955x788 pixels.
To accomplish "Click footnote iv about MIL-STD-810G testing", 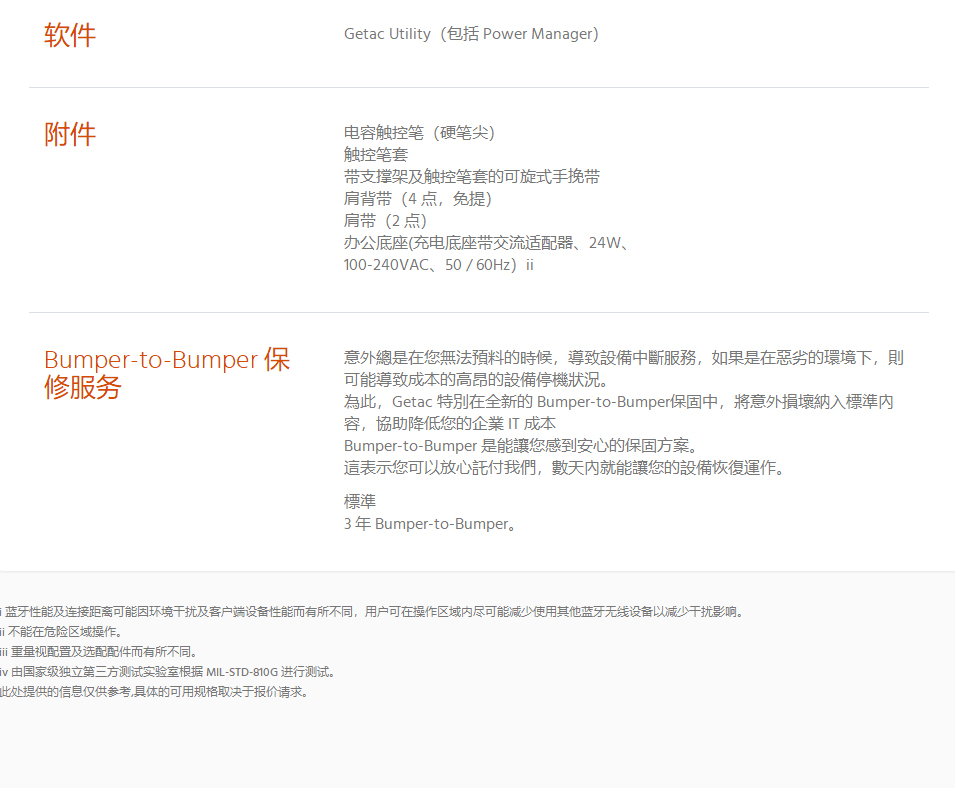I will pyautogui.click(x=167, y=672).
